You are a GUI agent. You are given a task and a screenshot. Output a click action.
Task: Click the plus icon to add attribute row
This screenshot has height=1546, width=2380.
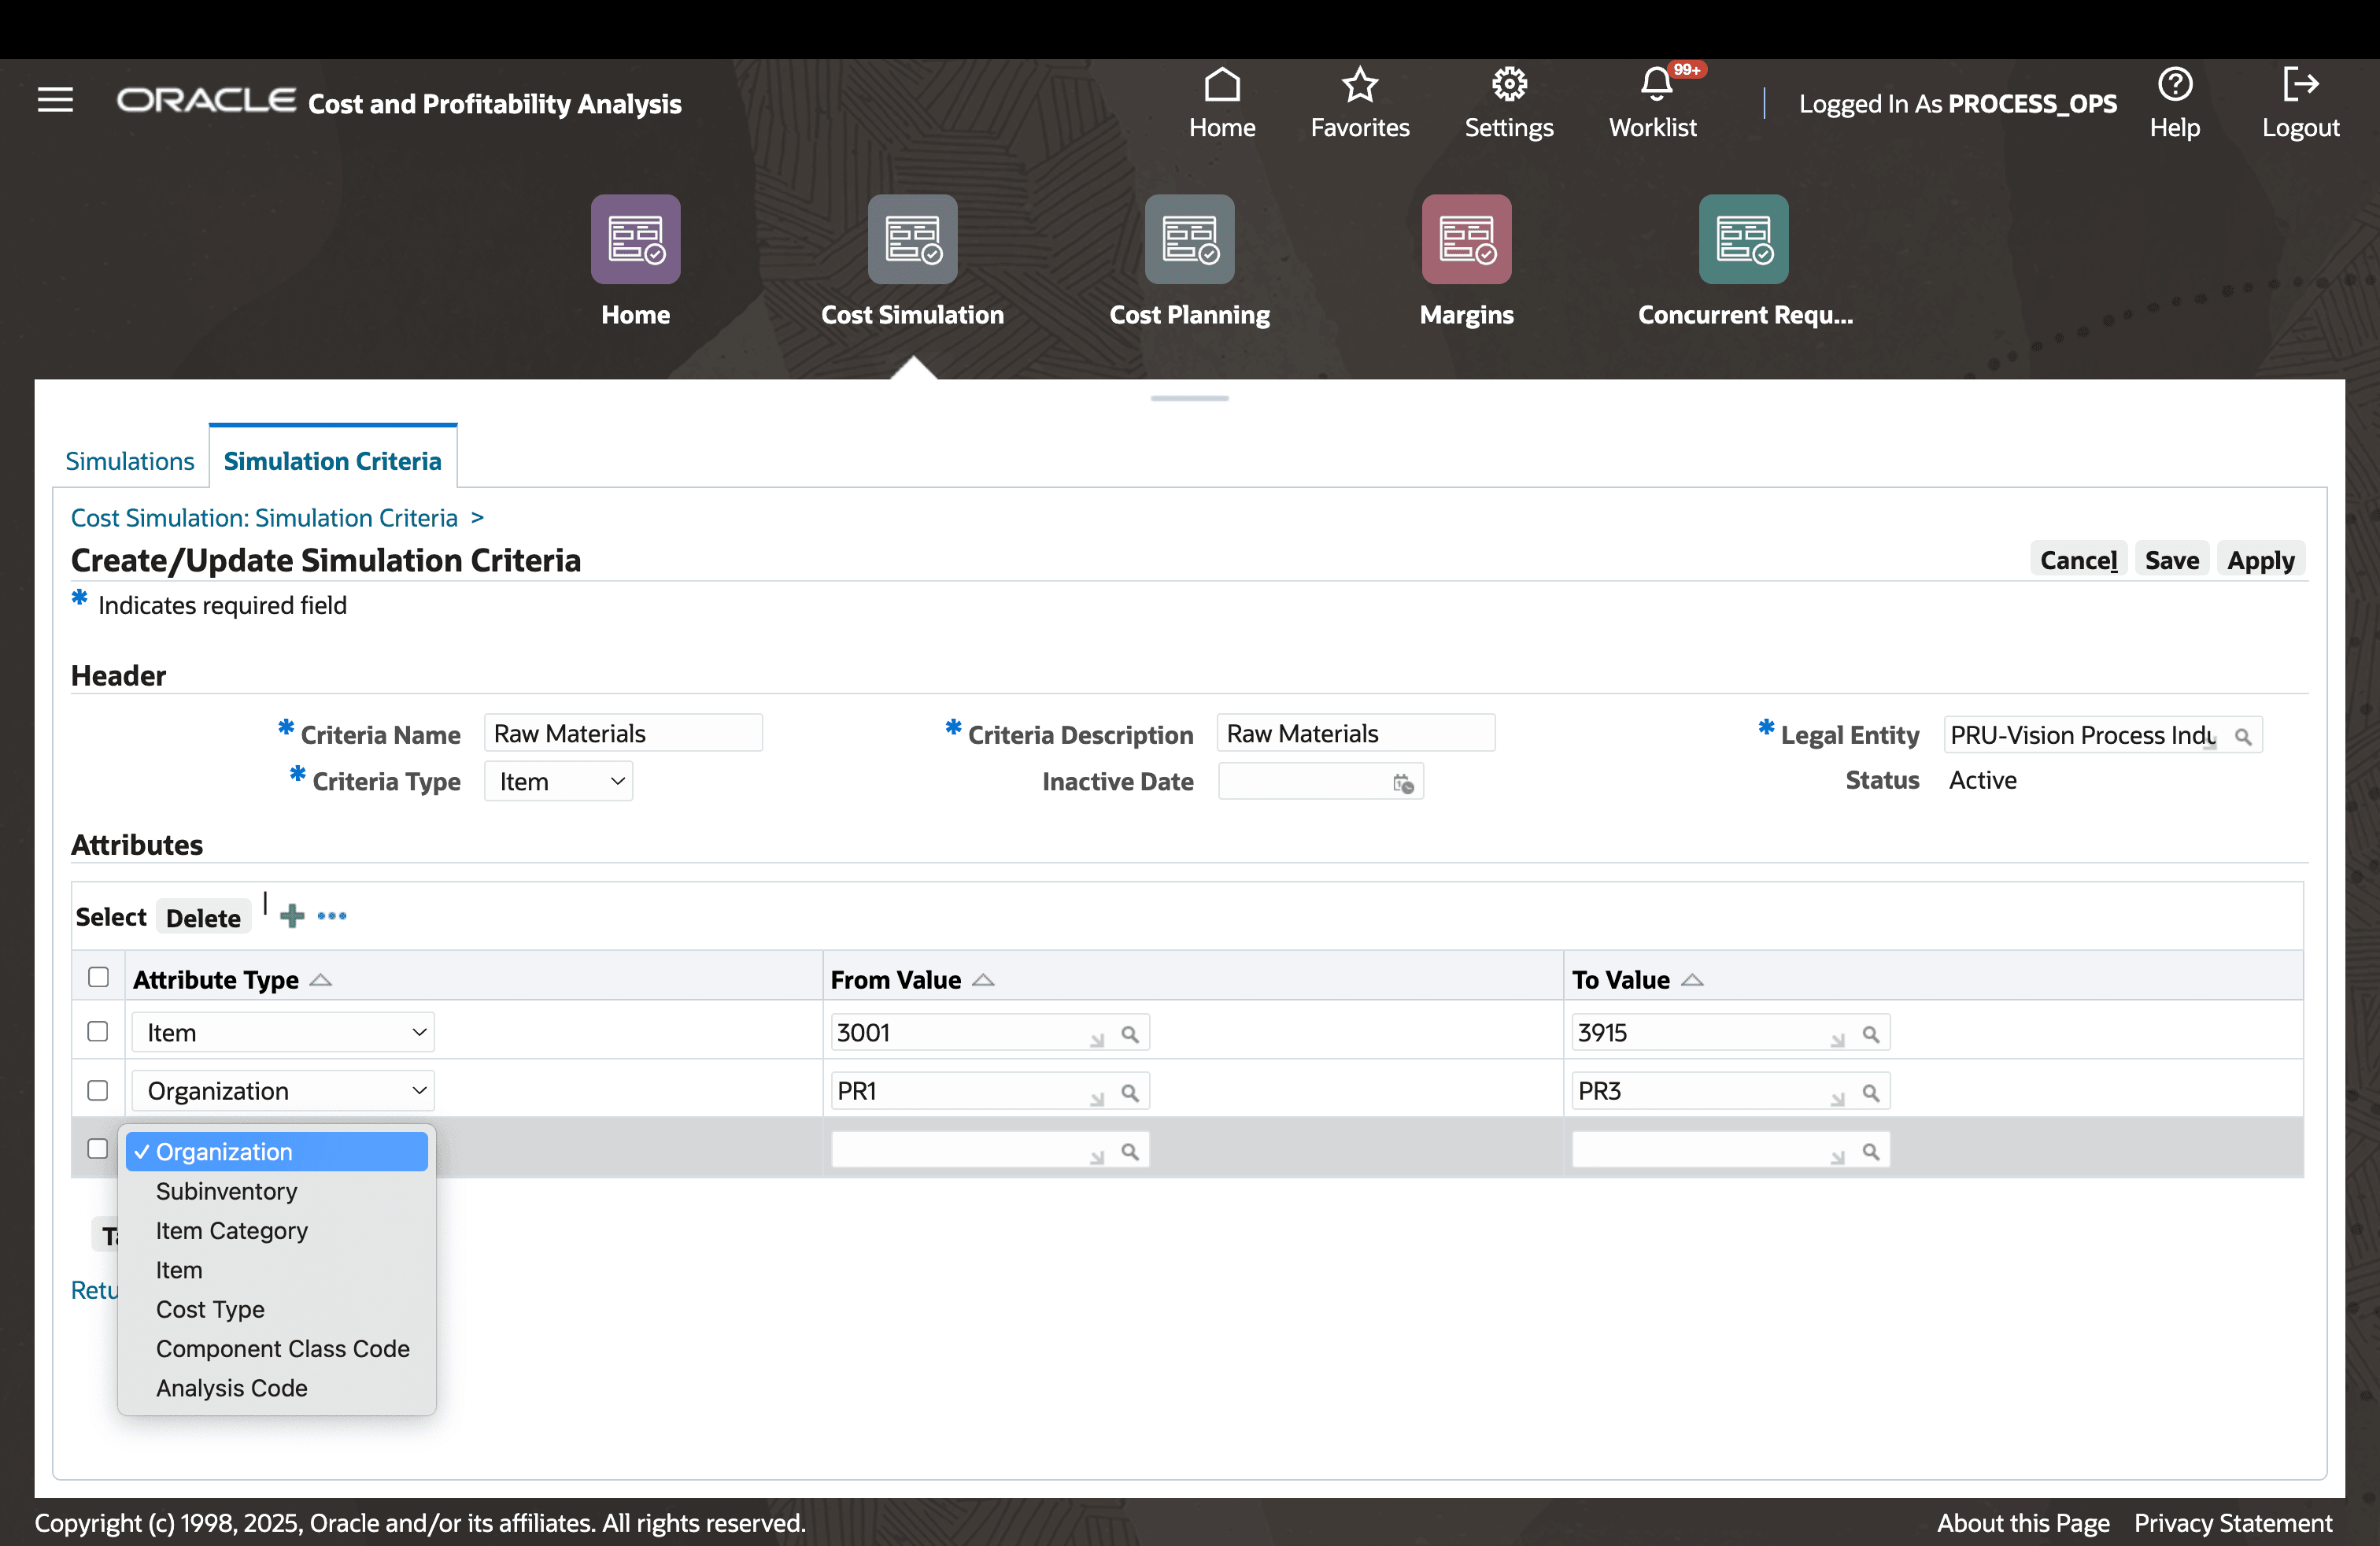point(292,915)
